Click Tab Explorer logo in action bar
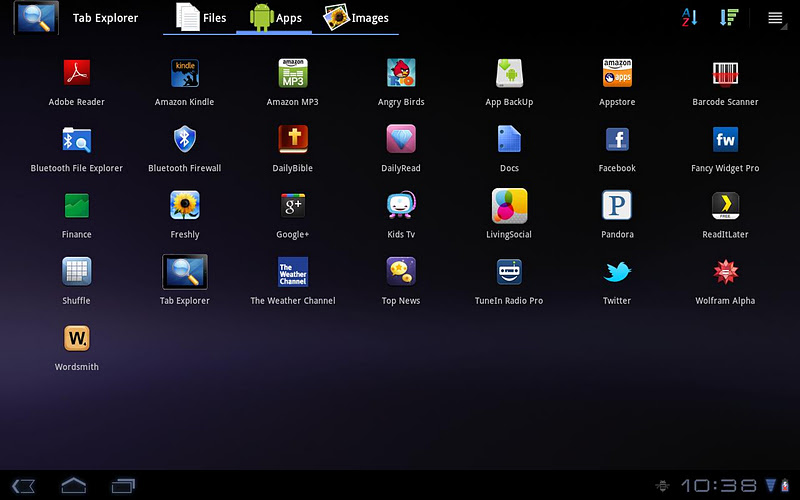 click(x=36, y=18)
